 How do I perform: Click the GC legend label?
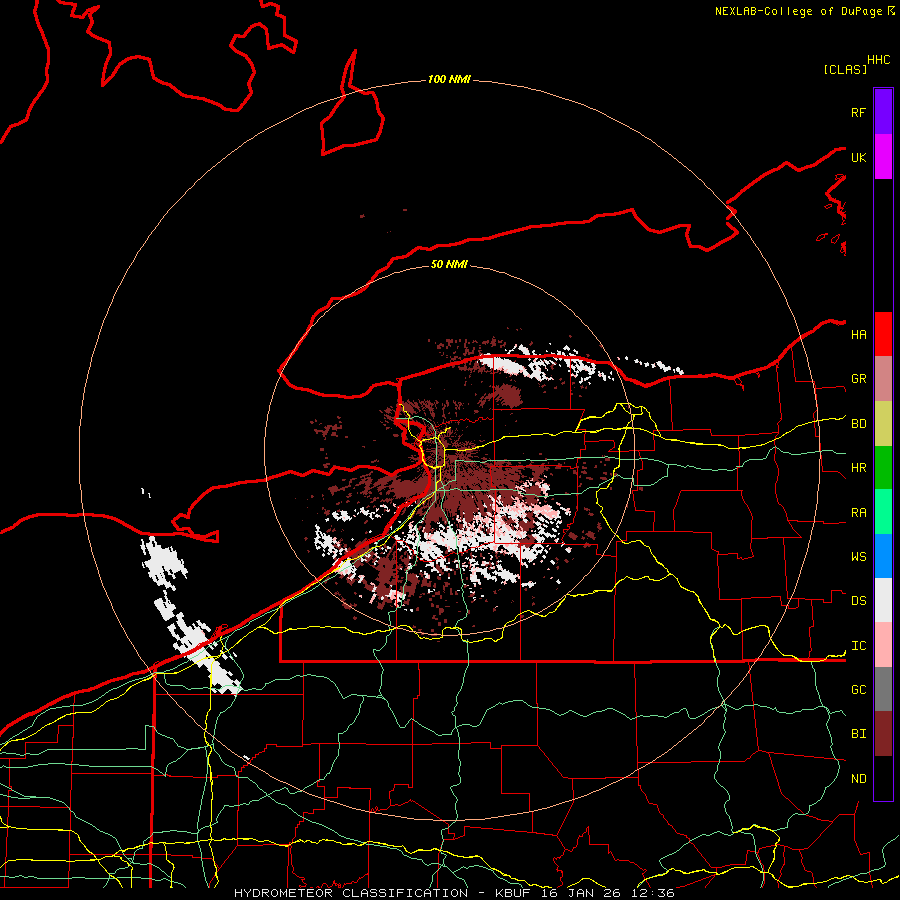coord(858,689)
